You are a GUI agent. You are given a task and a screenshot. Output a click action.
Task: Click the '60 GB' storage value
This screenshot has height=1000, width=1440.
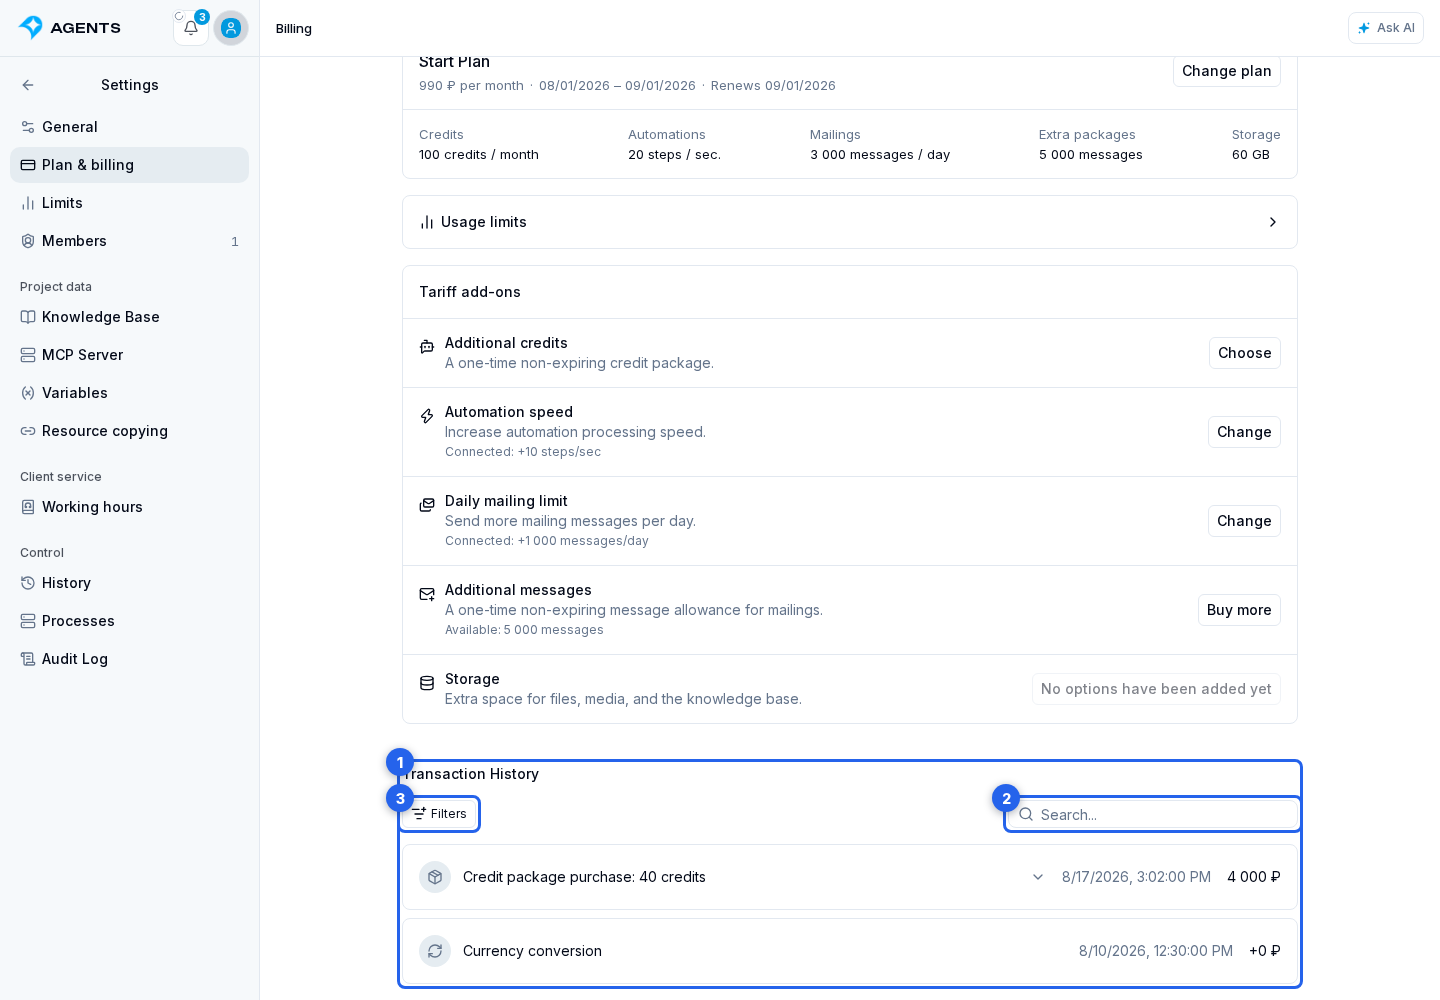pyautogui.click(x=1251, y=155)
